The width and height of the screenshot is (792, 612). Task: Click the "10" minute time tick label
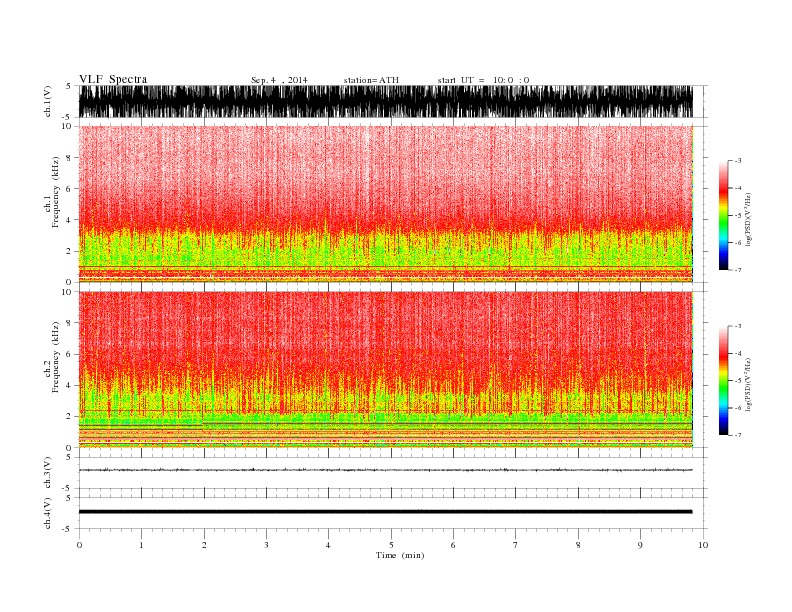(703, 545)
